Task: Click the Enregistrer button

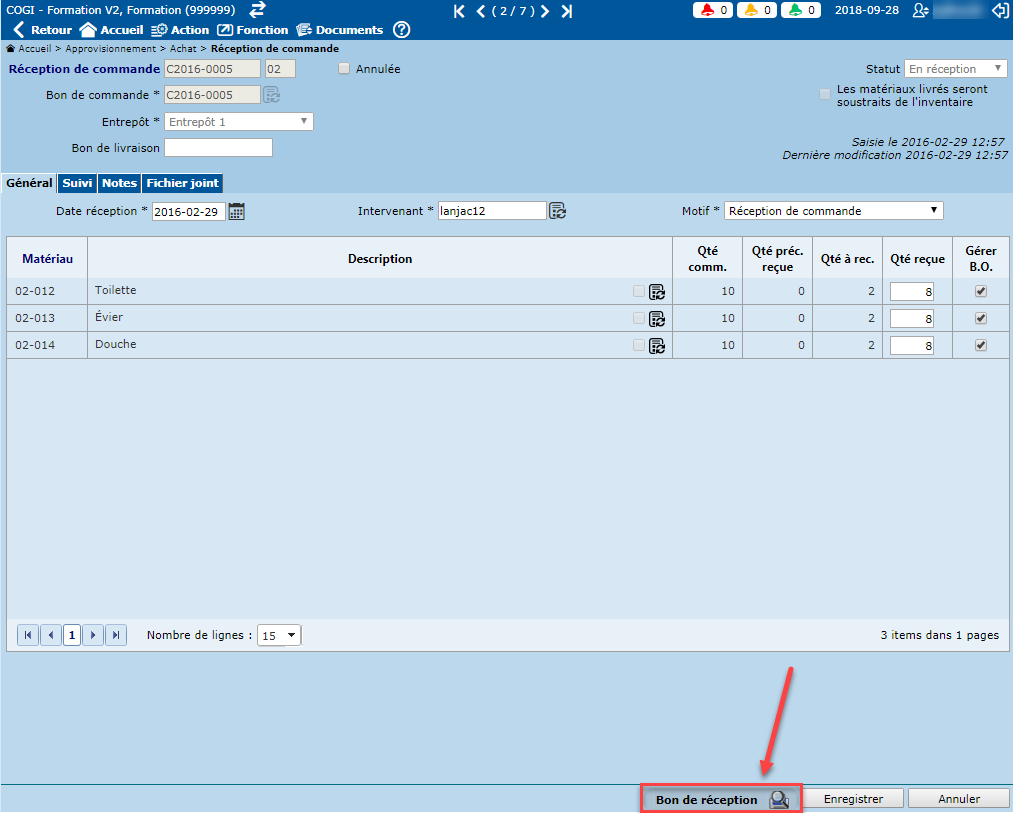Action: pos(853,799)
